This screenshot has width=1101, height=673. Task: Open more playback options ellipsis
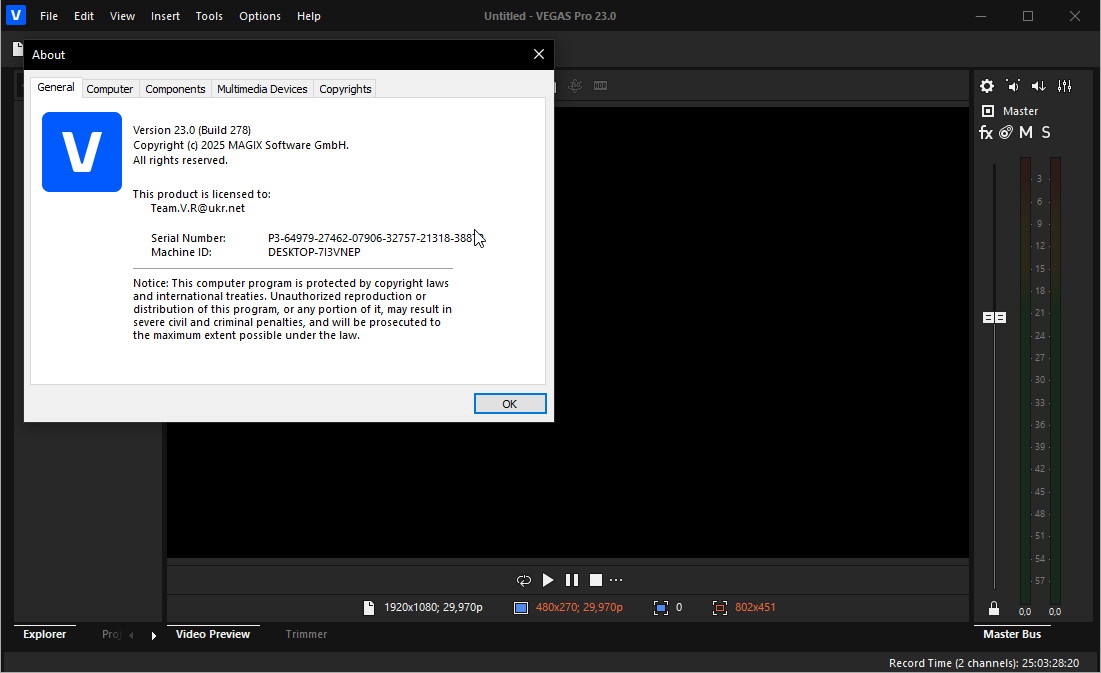coord(616,580)
